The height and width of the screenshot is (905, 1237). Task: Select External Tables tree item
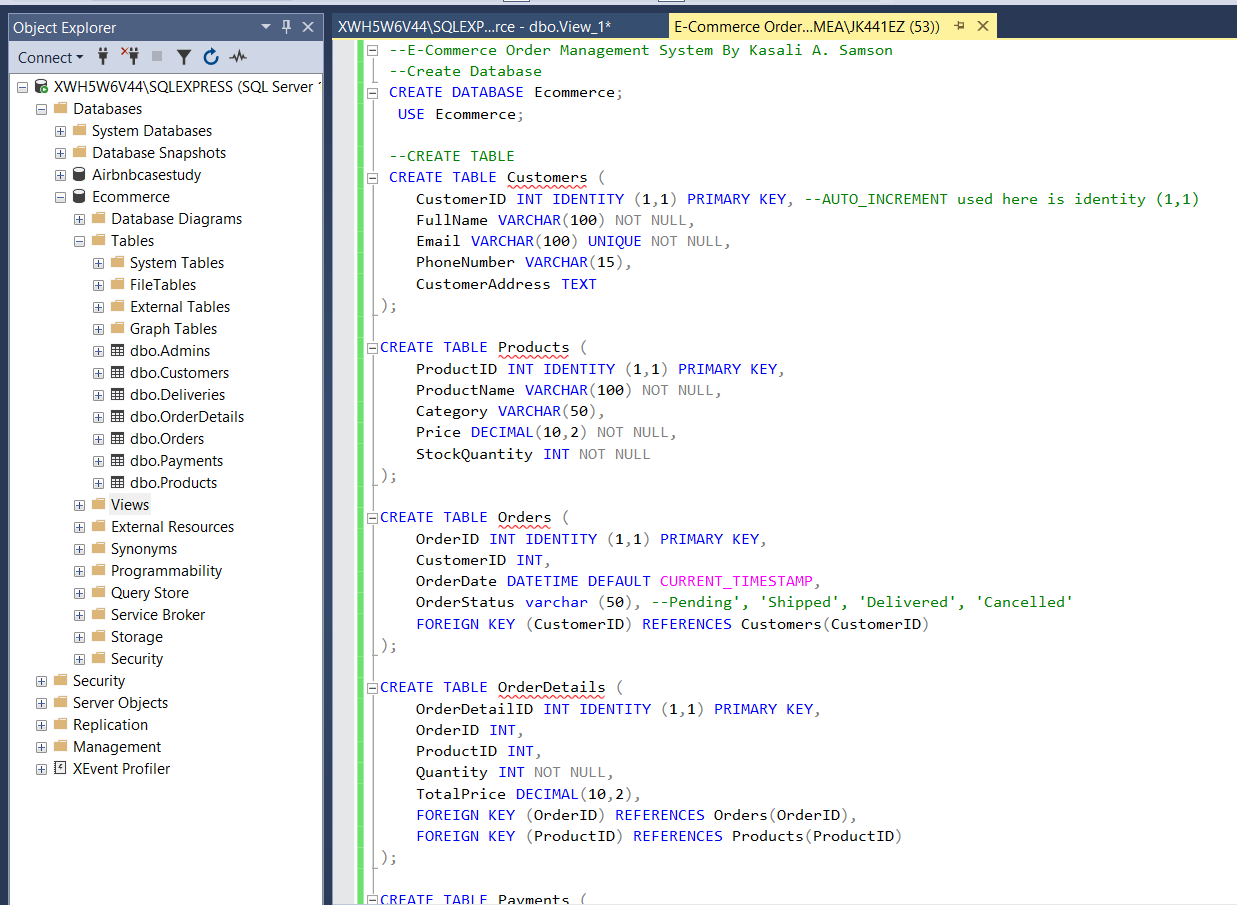[x=180, y=307]
